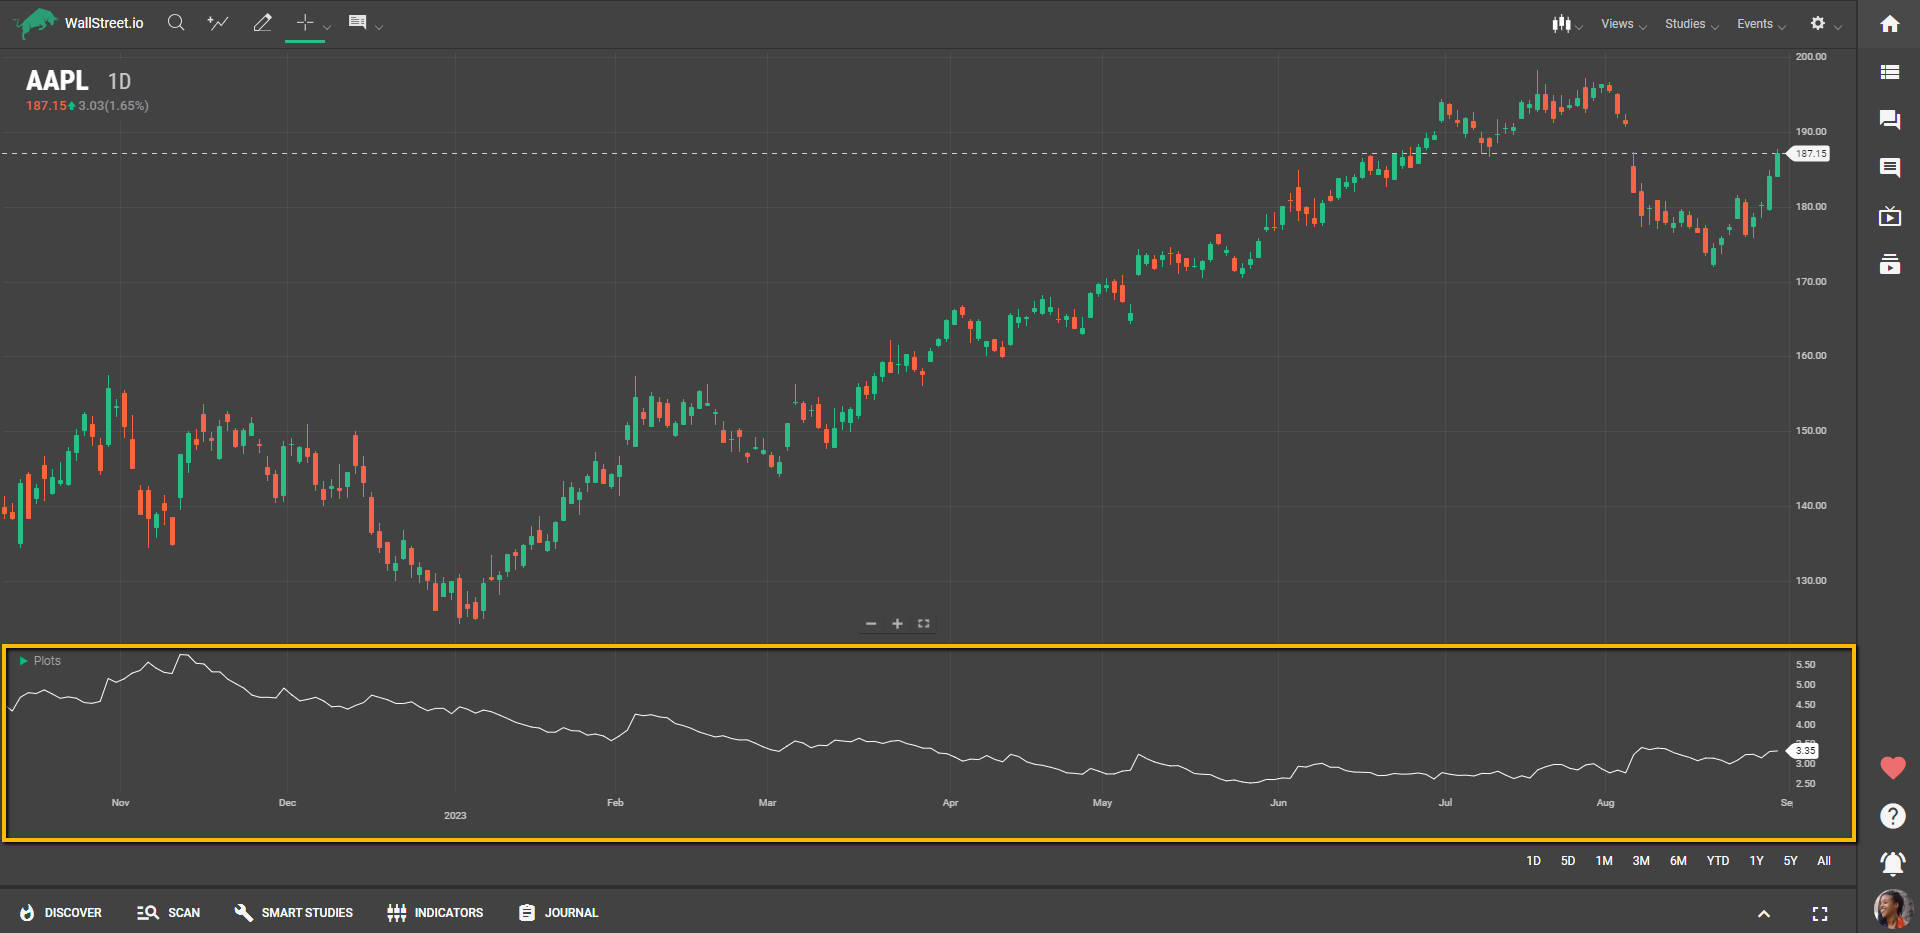Open the chat conversations icon
The image size is (1920, 933).
(x=1889, y=120)
